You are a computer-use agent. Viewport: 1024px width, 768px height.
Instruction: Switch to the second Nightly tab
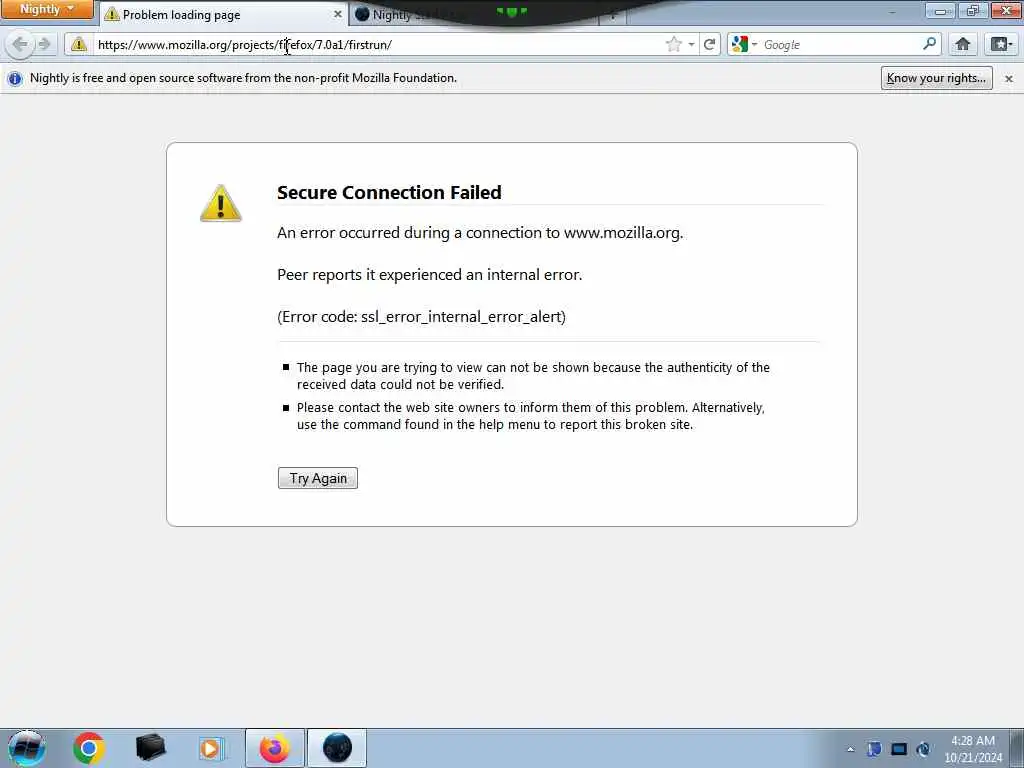click(473, 14)
